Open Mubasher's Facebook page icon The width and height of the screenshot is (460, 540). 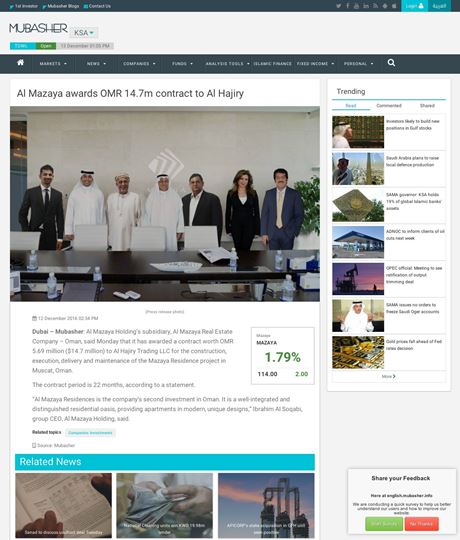pyautogui.click(x=347, y=6)
